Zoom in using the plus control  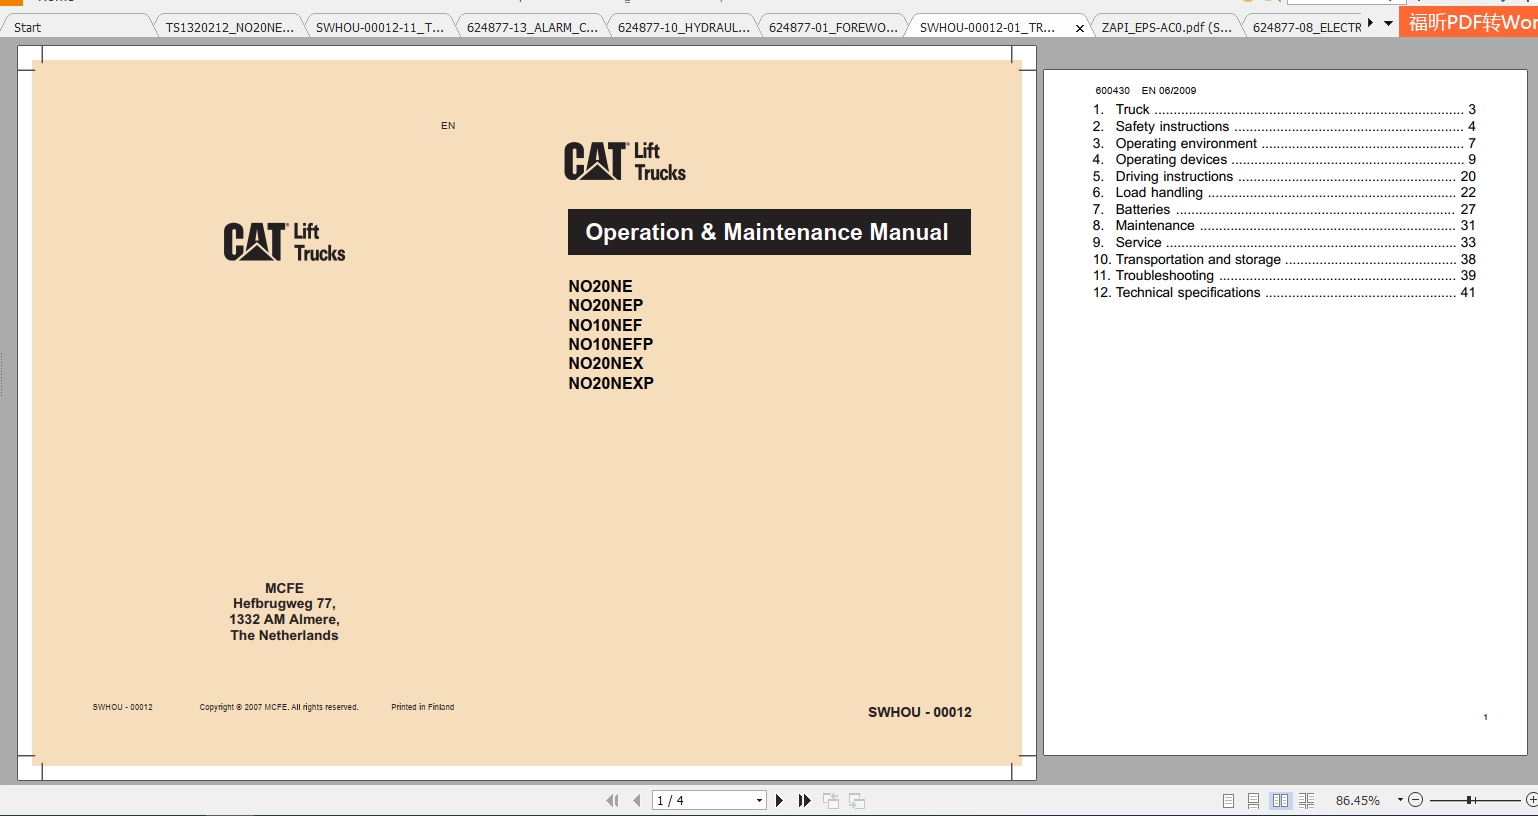1531,800
